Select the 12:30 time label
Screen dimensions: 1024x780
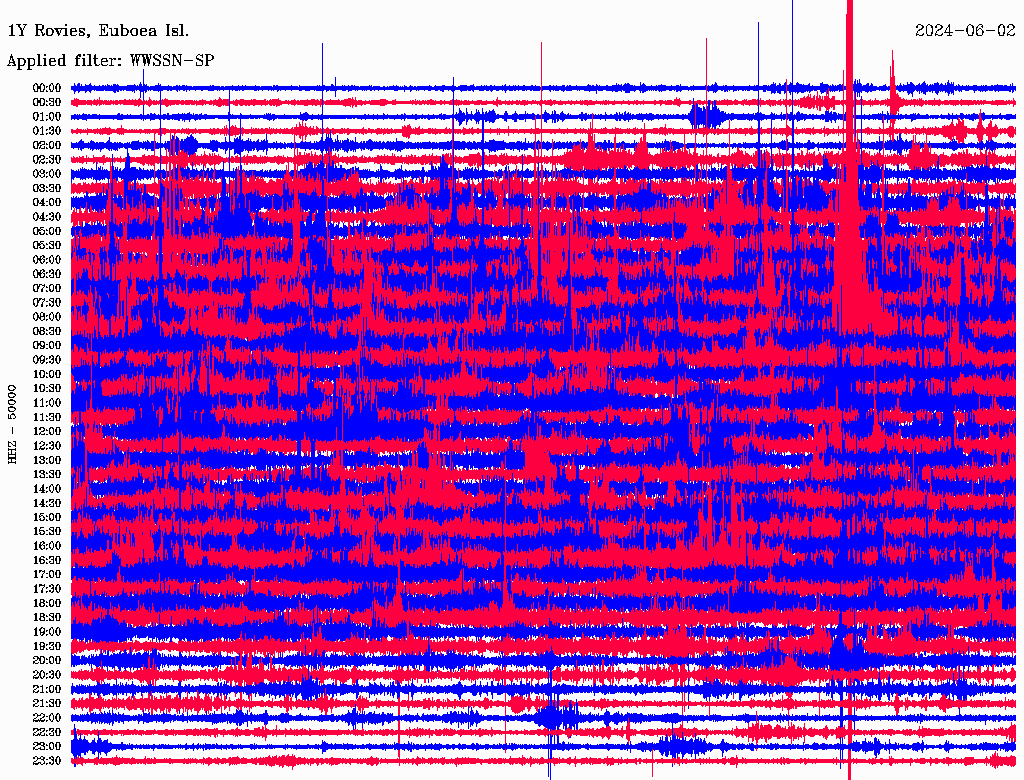(x=47, y=446)
